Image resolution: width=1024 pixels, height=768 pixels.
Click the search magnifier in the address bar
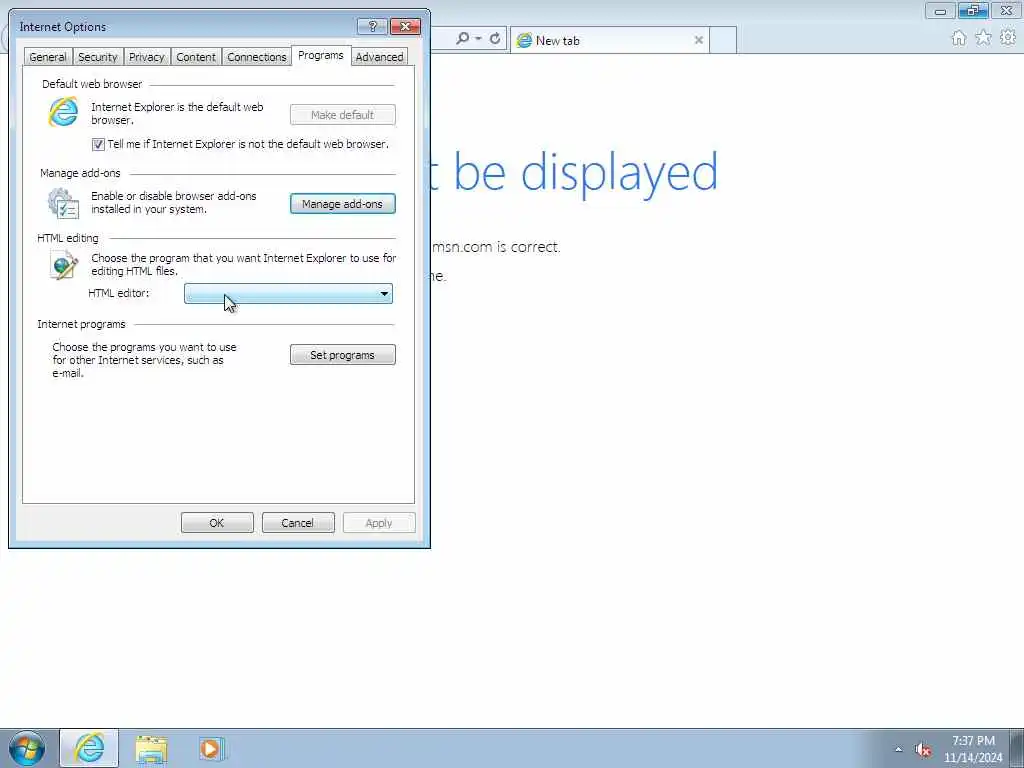(462, 39)
